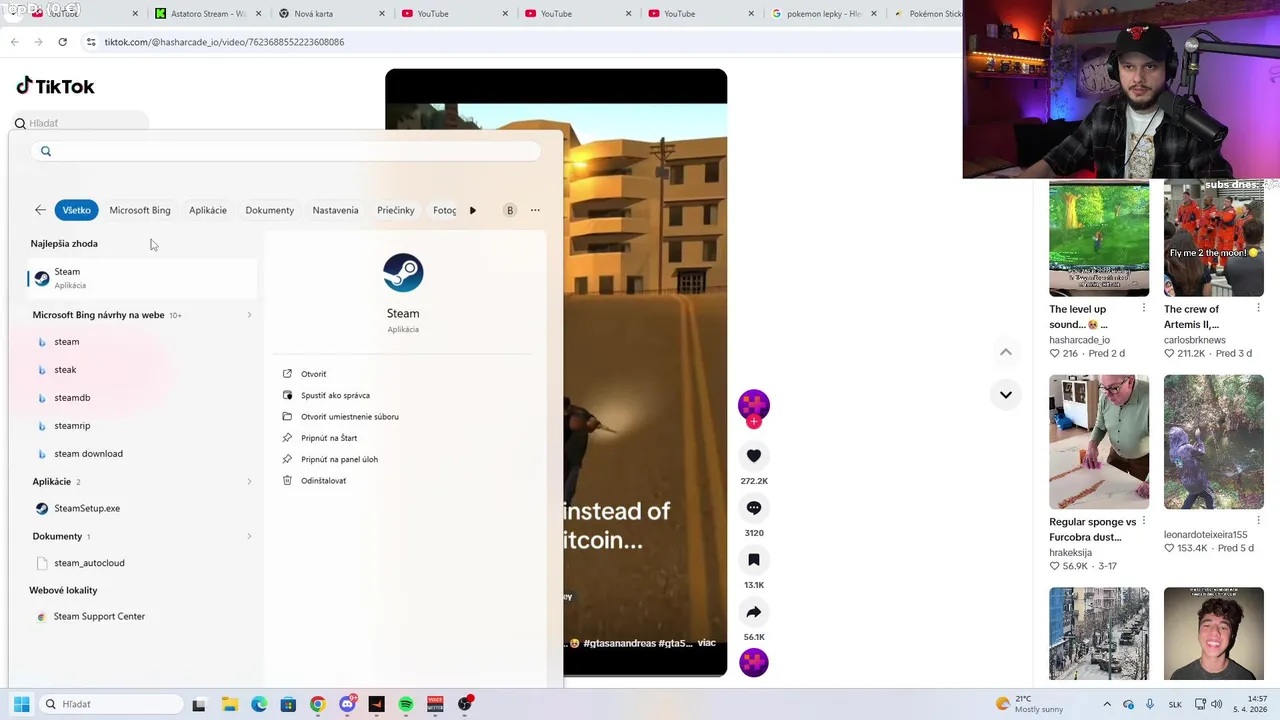Click the magnifier icon in Start search box
This screenshot has height=720, width=1280.
[46, 151]
